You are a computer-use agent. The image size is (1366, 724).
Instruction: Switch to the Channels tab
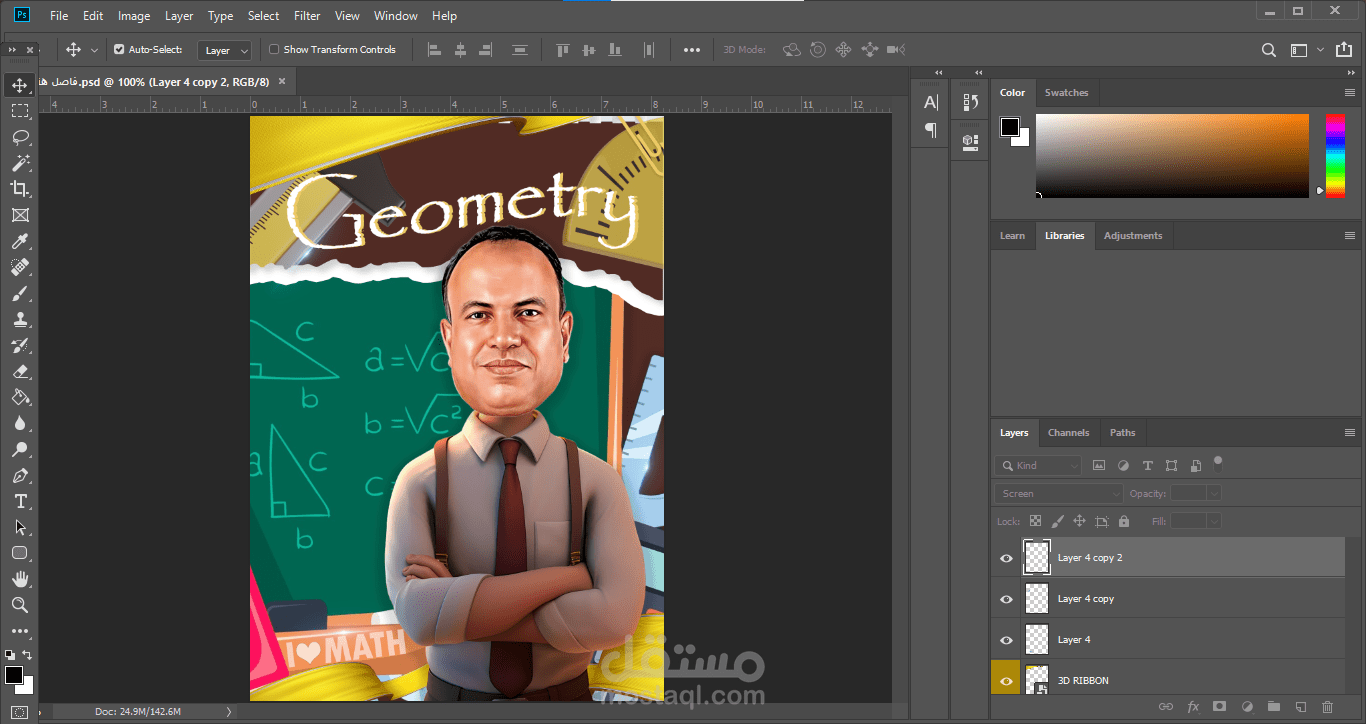point(1068,433)
